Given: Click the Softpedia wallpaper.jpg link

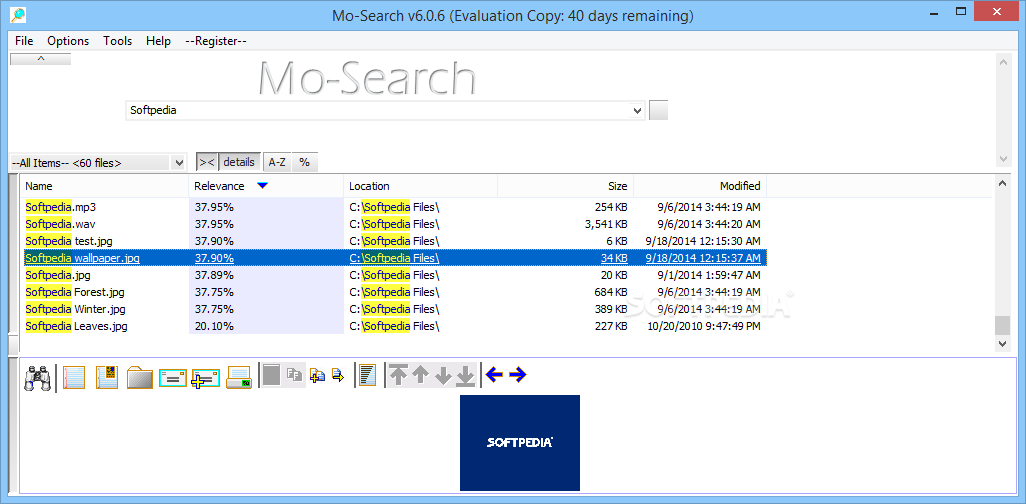Looking at the screenshot, I should [x=82, y=258].
